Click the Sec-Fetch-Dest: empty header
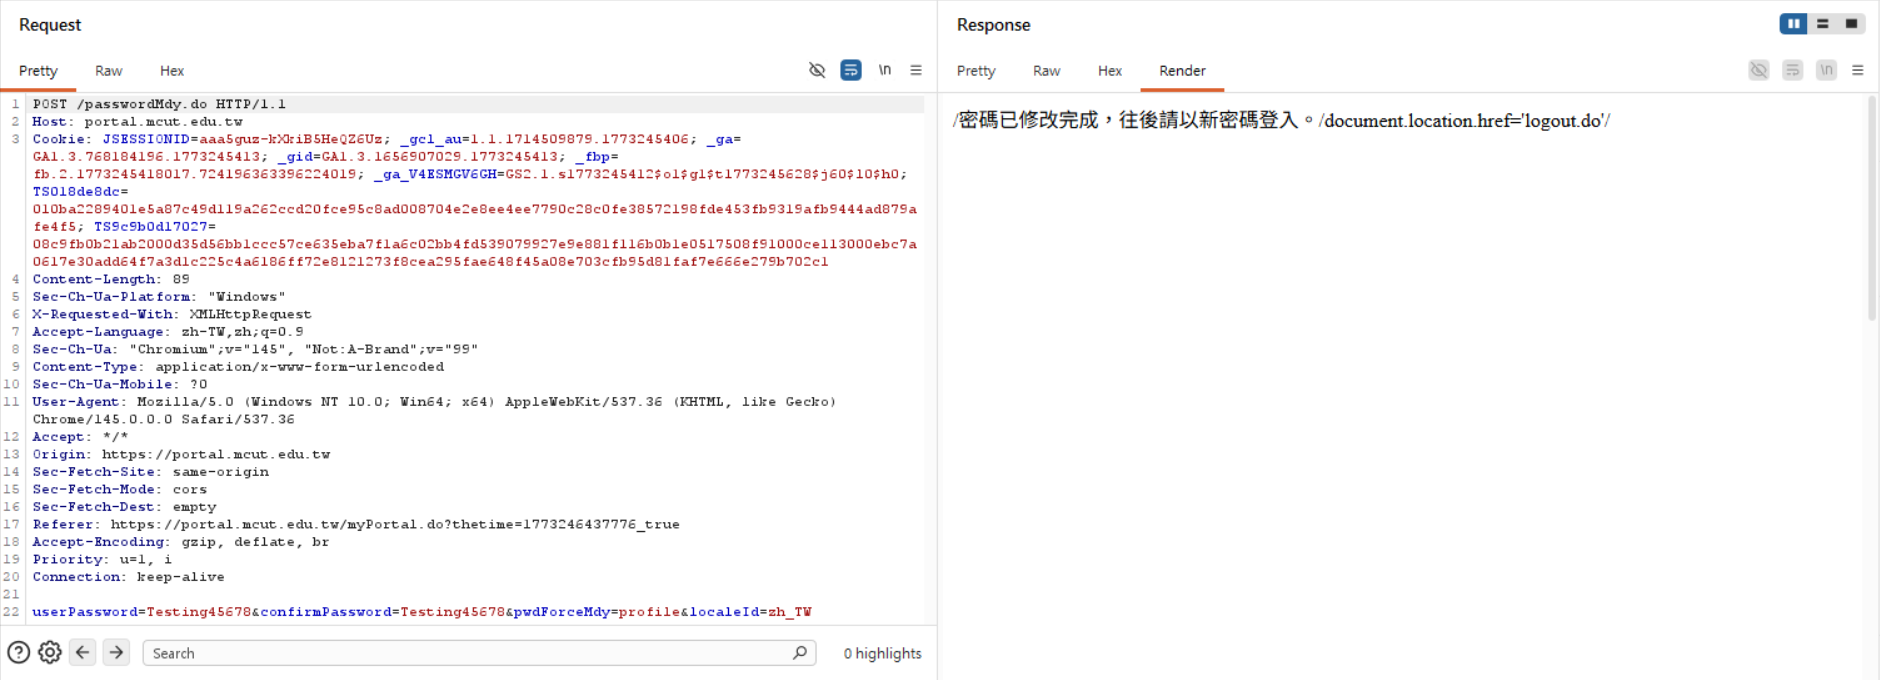 tap(124, 507)
